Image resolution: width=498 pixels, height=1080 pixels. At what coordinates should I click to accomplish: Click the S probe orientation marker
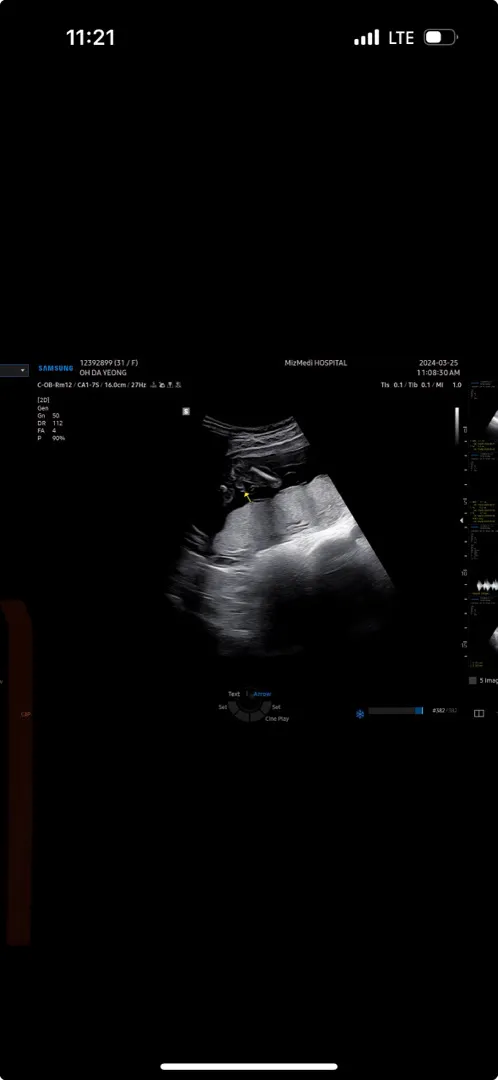pyautogui.click(x=186, y=411)
